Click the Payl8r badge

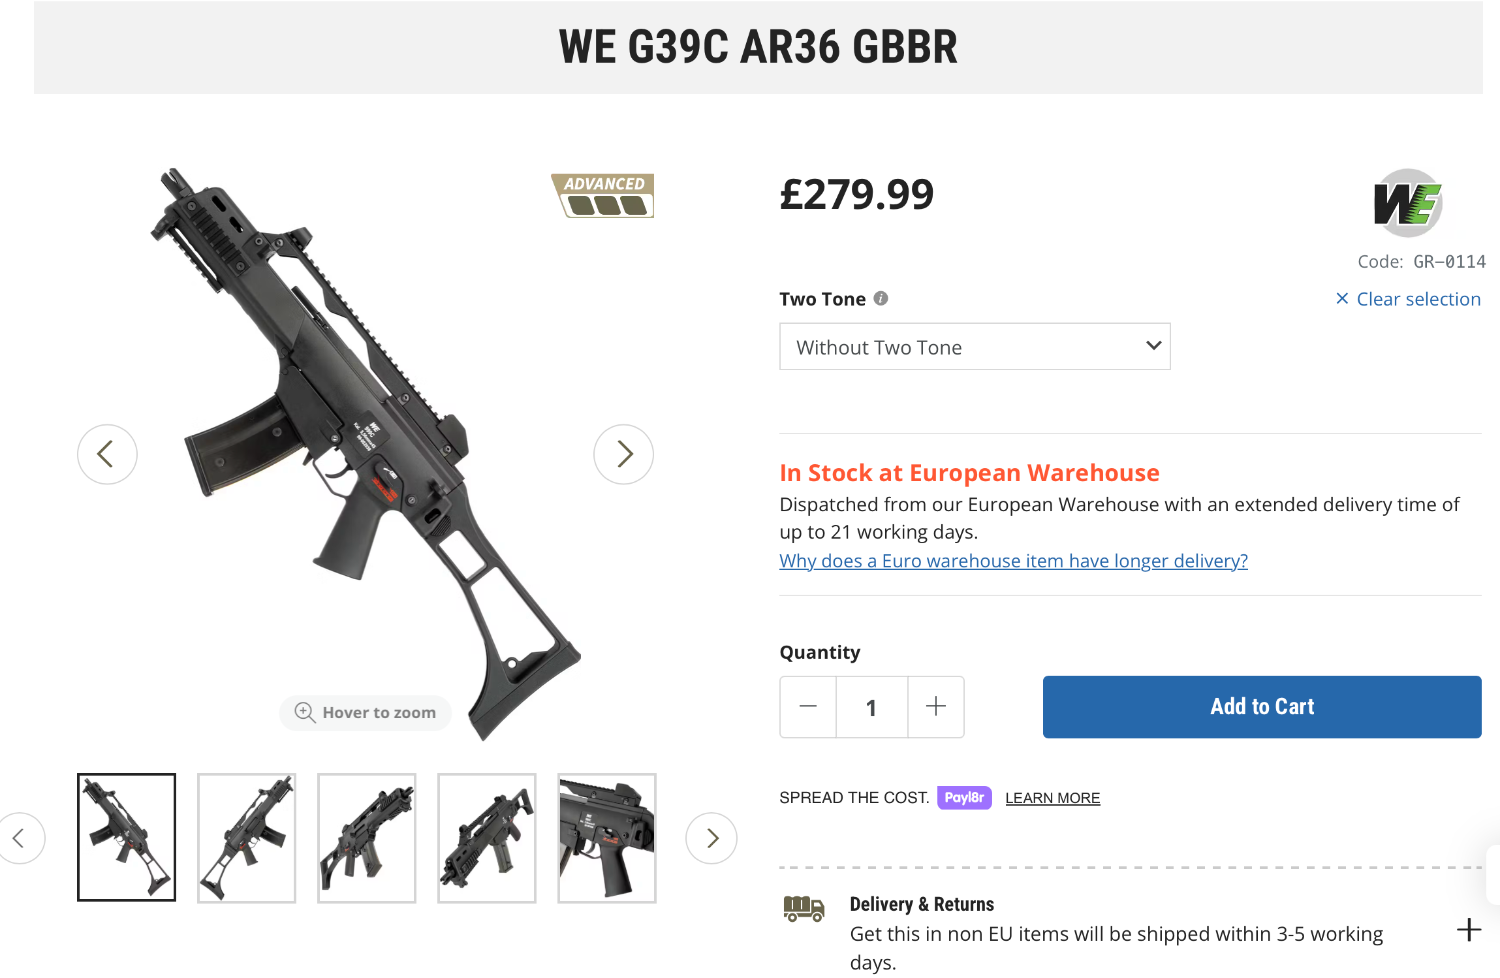[x=964, y=798]
